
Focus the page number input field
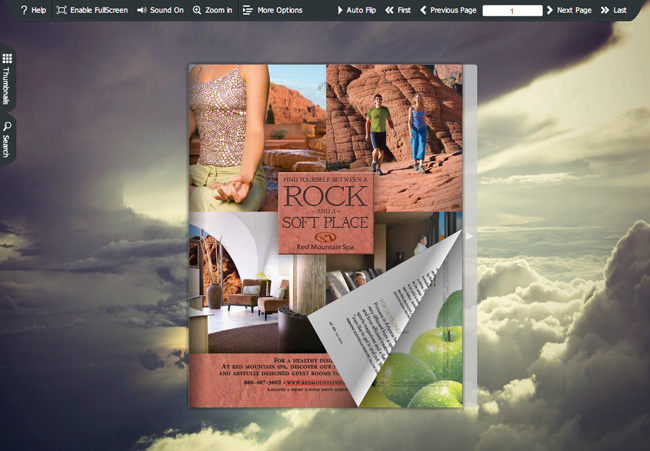tap(512, 11)
